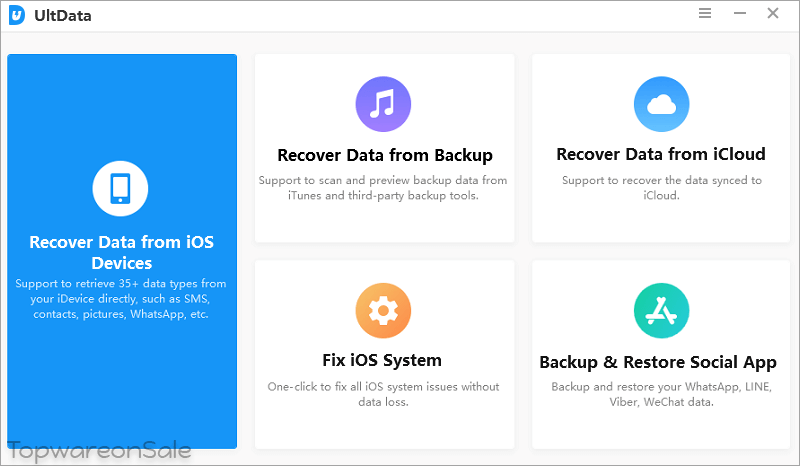Click 'Backup and restore your WhatsApp, LINE' text

click(661, 394)
